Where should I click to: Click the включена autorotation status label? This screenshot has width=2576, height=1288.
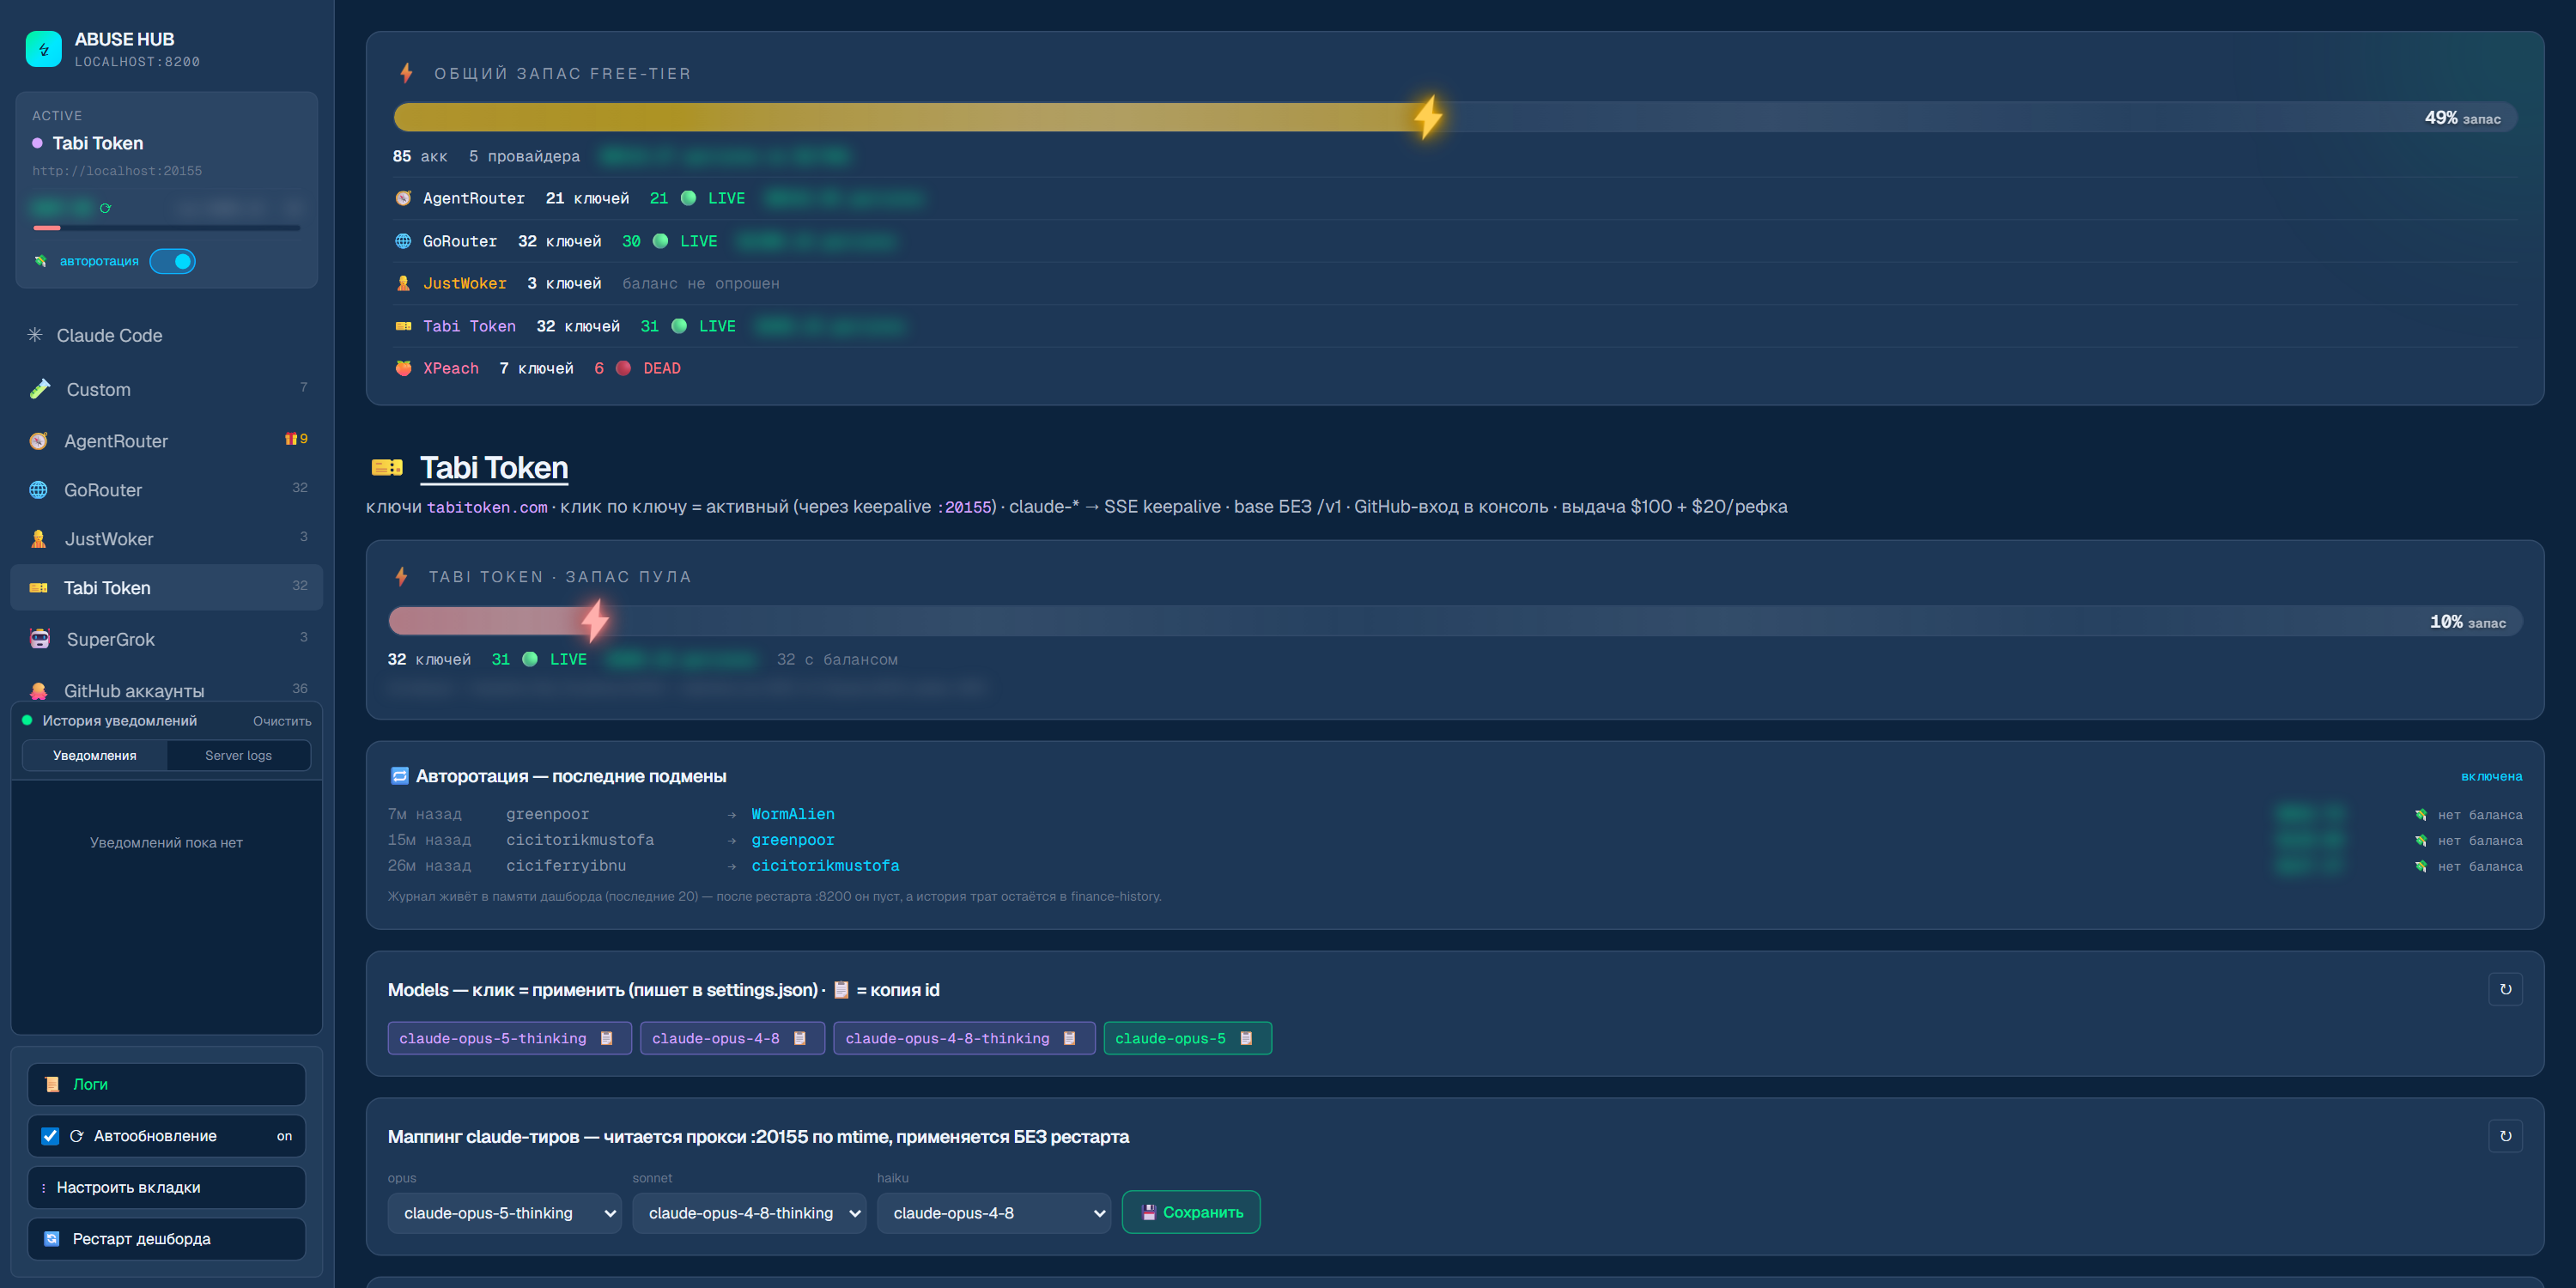click(x=2491, y=776)
